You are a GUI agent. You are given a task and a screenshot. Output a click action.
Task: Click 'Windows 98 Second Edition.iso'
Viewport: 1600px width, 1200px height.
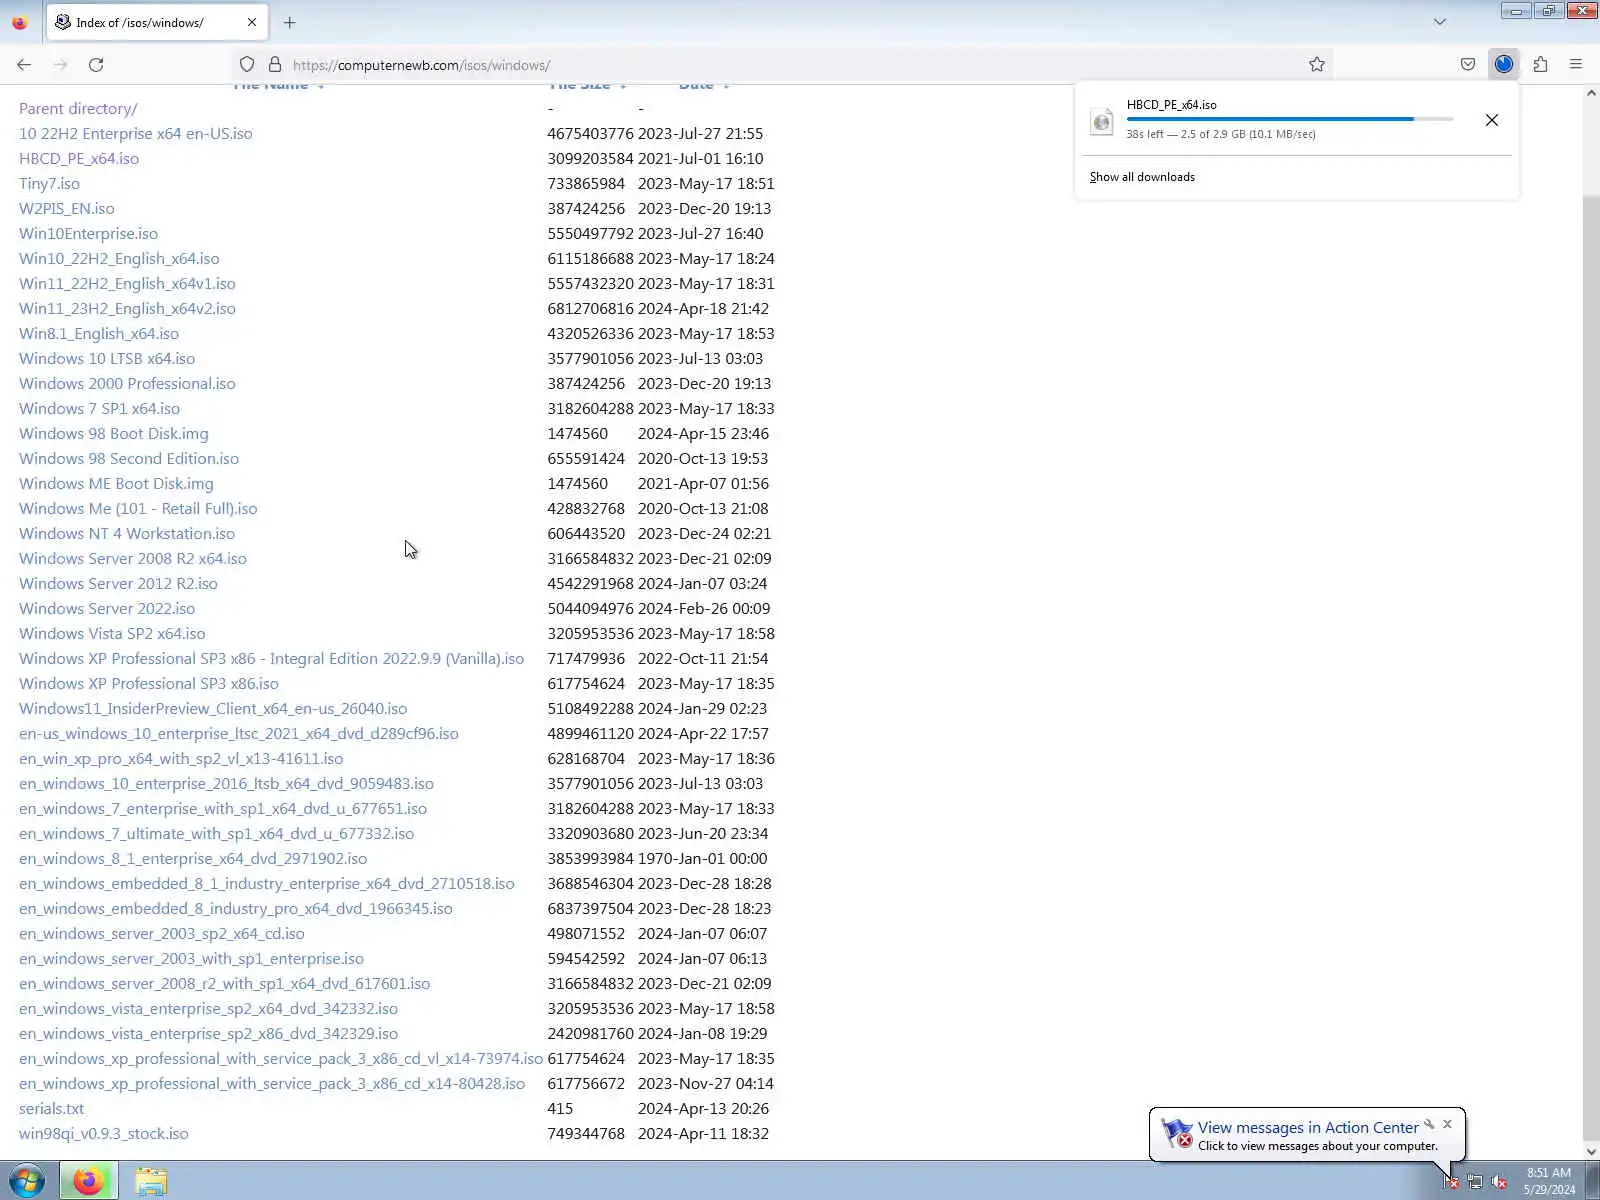point(129,458)
